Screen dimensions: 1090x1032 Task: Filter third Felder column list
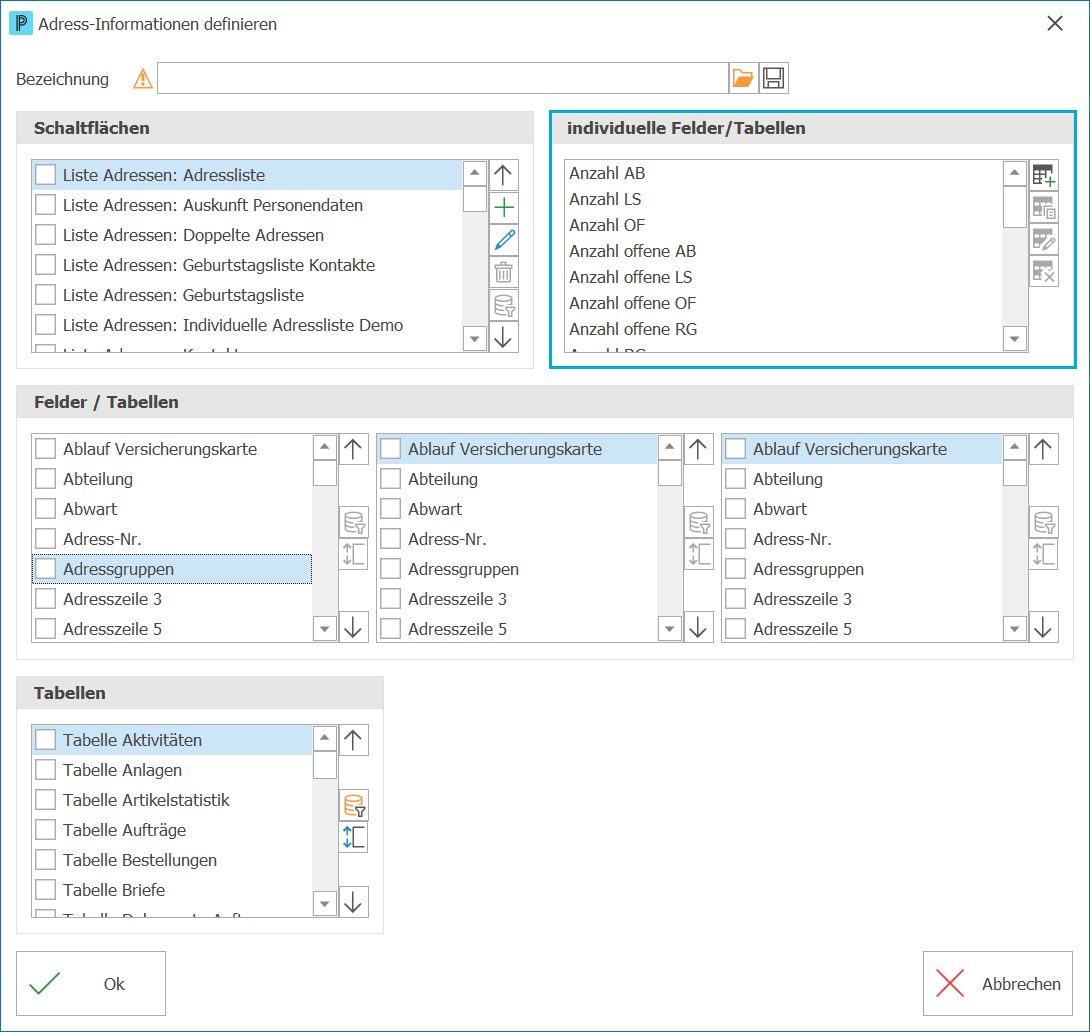tap(1043, 522)
